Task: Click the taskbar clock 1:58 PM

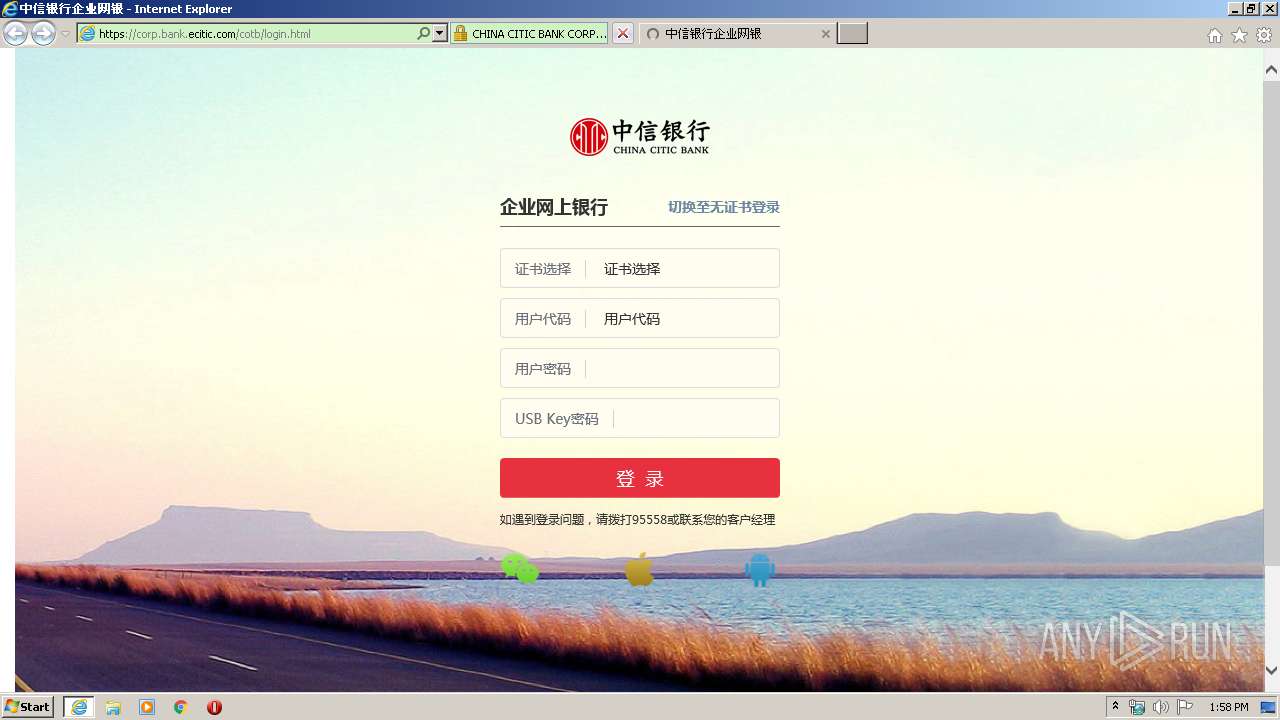Action: click(1228, 707)
